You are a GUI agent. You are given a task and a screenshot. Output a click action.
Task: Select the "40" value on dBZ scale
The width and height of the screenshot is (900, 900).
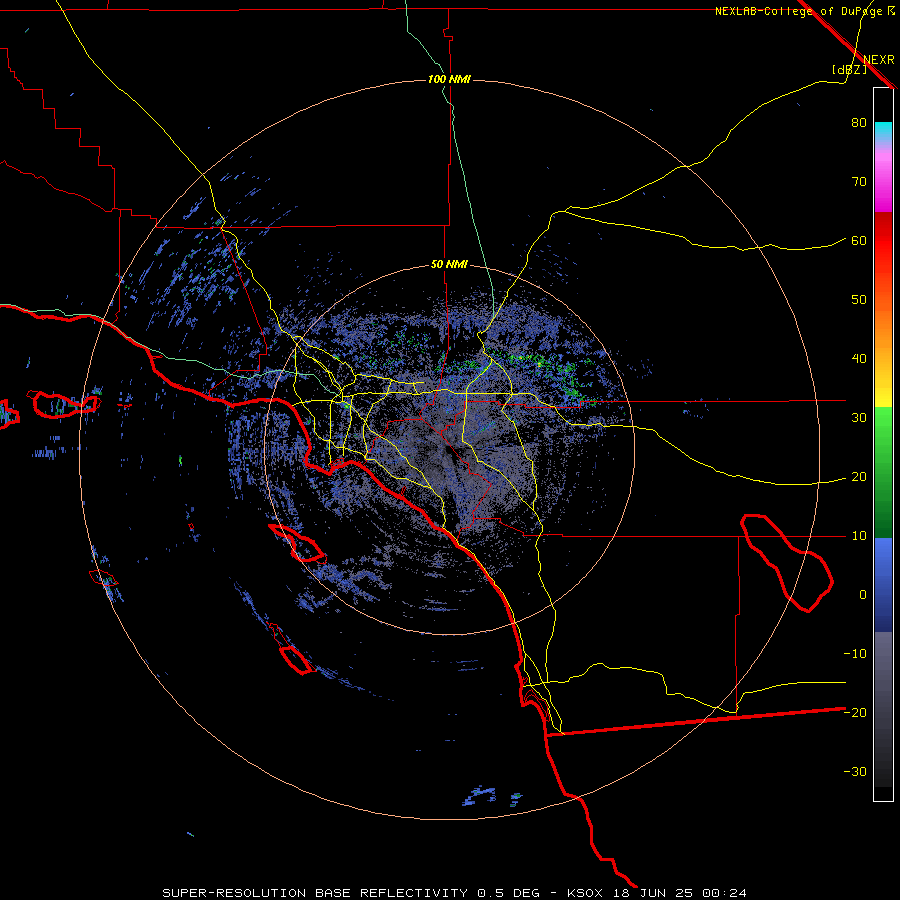pos(859,359)
